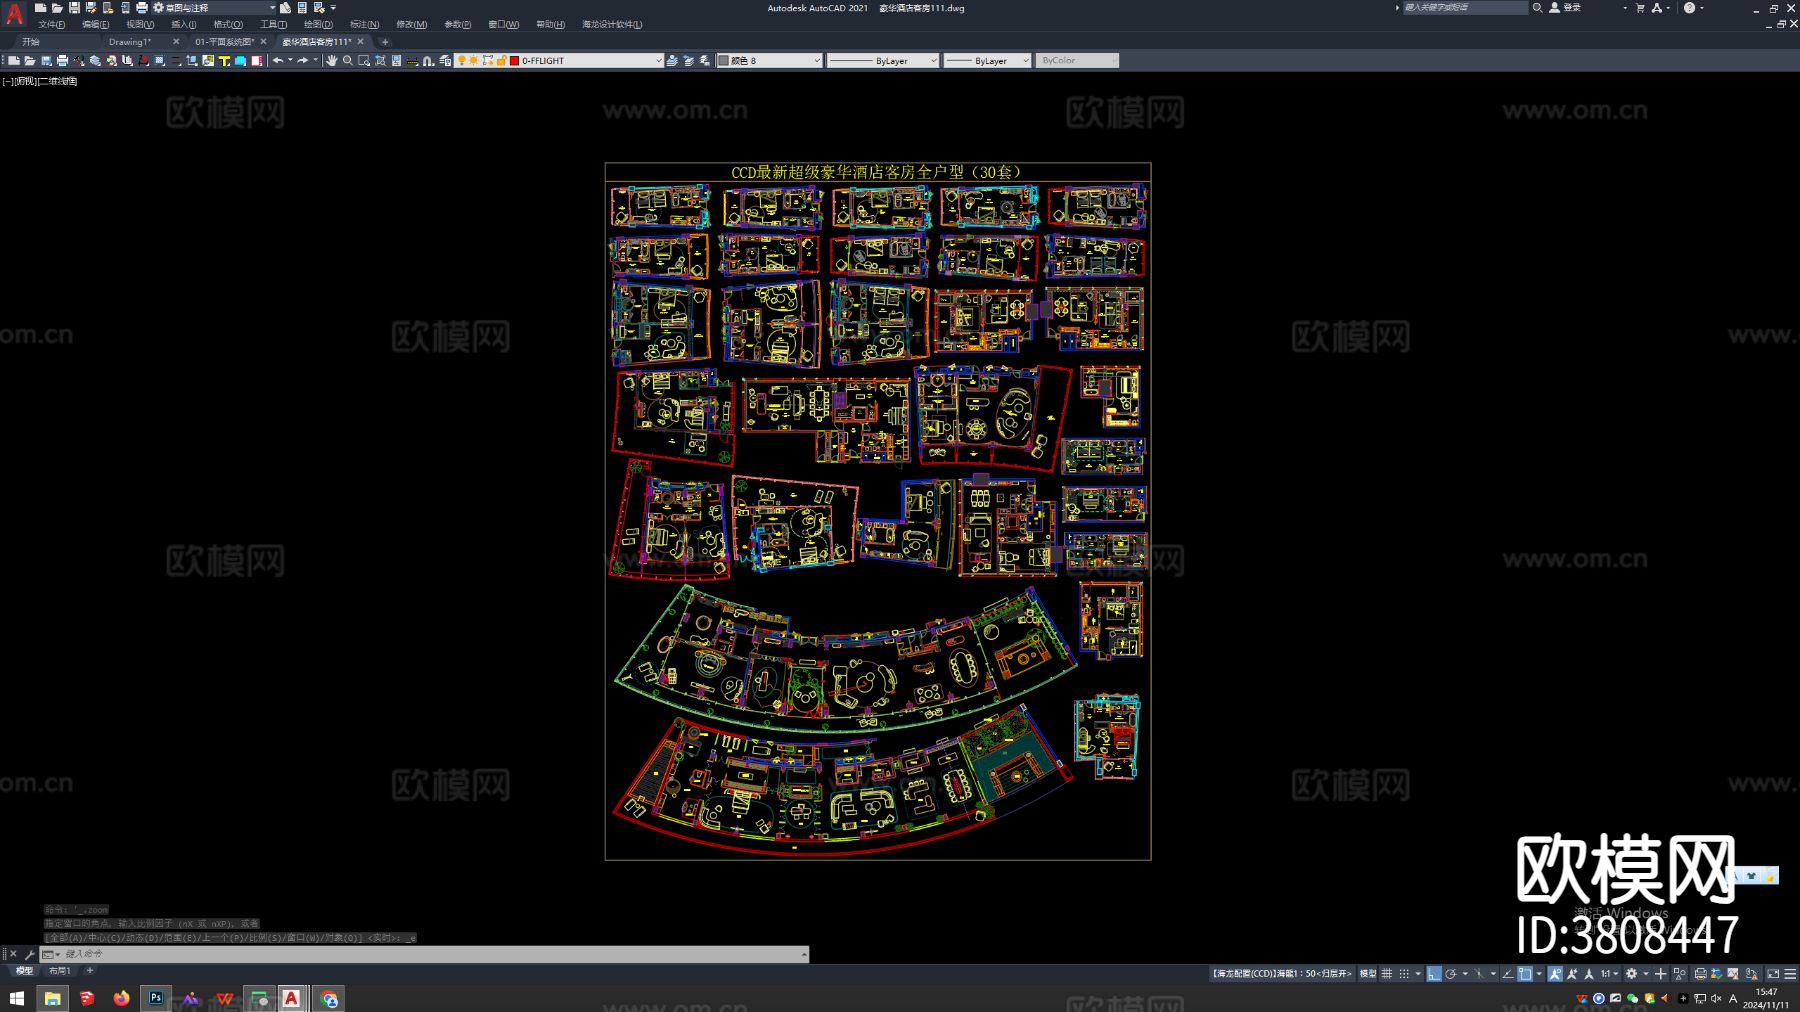Open workspace switching gear icon
Image resolution: width=1800 pixels, height=1012 pixels.
pyautogui.click(x=1632, y=974)
